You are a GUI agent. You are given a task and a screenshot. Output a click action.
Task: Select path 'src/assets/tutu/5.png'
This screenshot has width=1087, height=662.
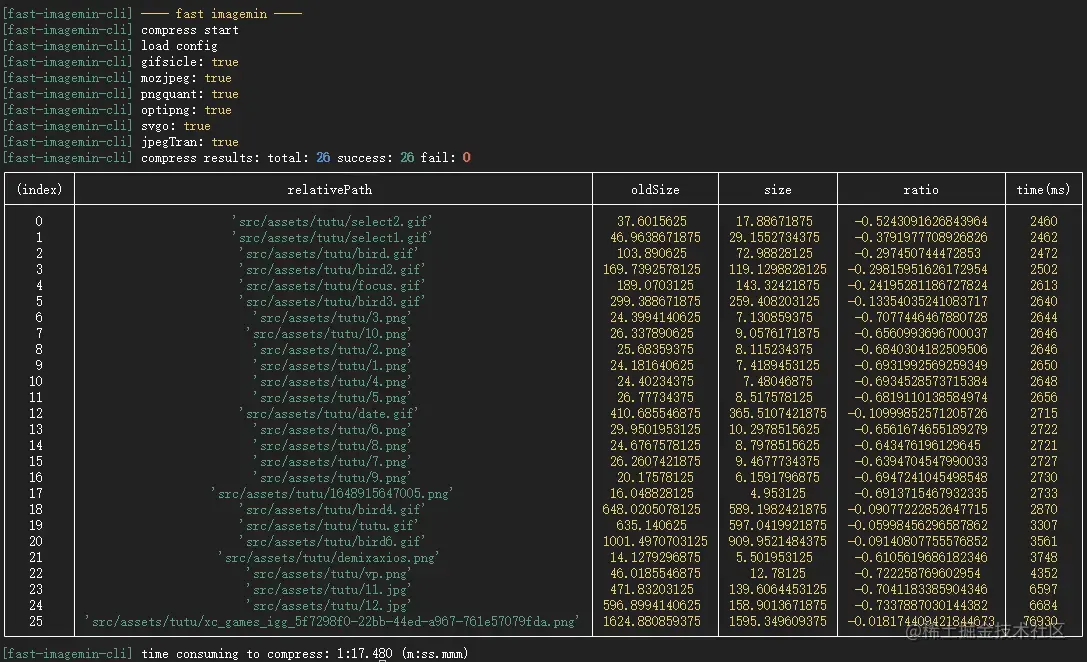tap(332, 397)
